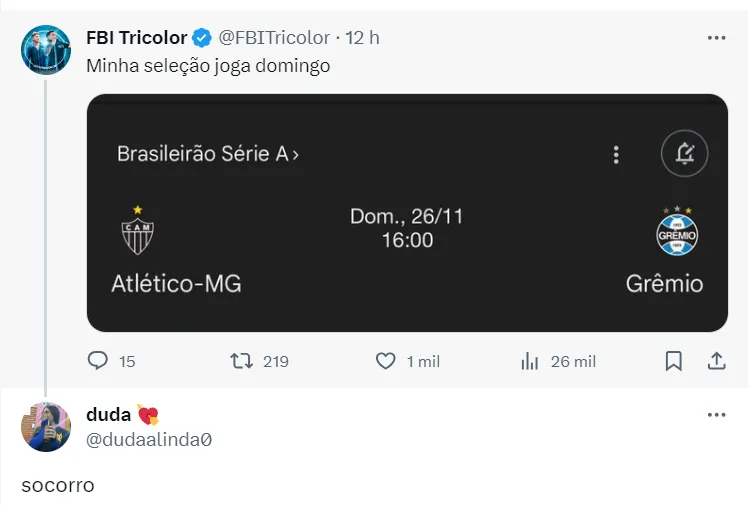Open the reply icon on FBI Tricolor's tweet
This screenshot has width=748, height=505.
[98, 361]
